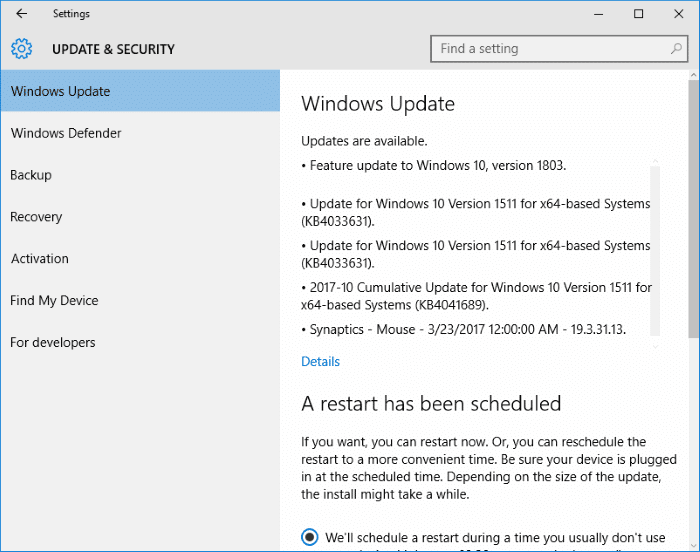Click the Settings gear icon
This screenshot has width=700, height=552.
(x=21, y=49)
